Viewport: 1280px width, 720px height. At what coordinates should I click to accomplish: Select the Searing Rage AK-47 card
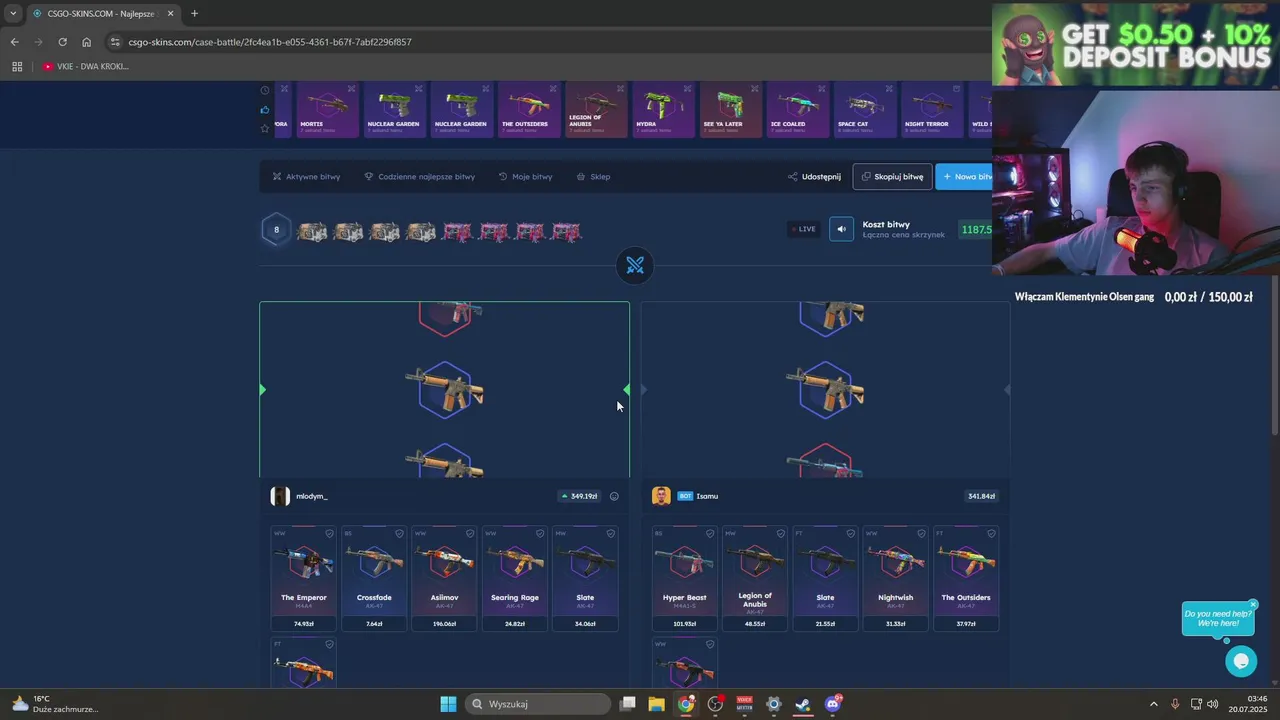(x=515, y=579)
